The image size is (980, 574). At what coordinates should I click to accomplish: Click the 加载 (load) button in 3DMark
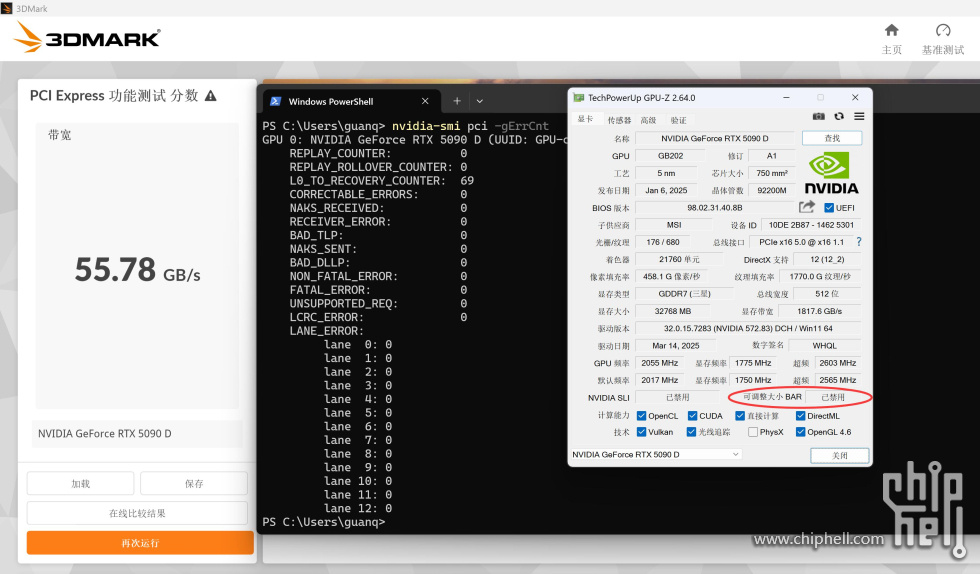pyautogui.click(x=81, y=483)
